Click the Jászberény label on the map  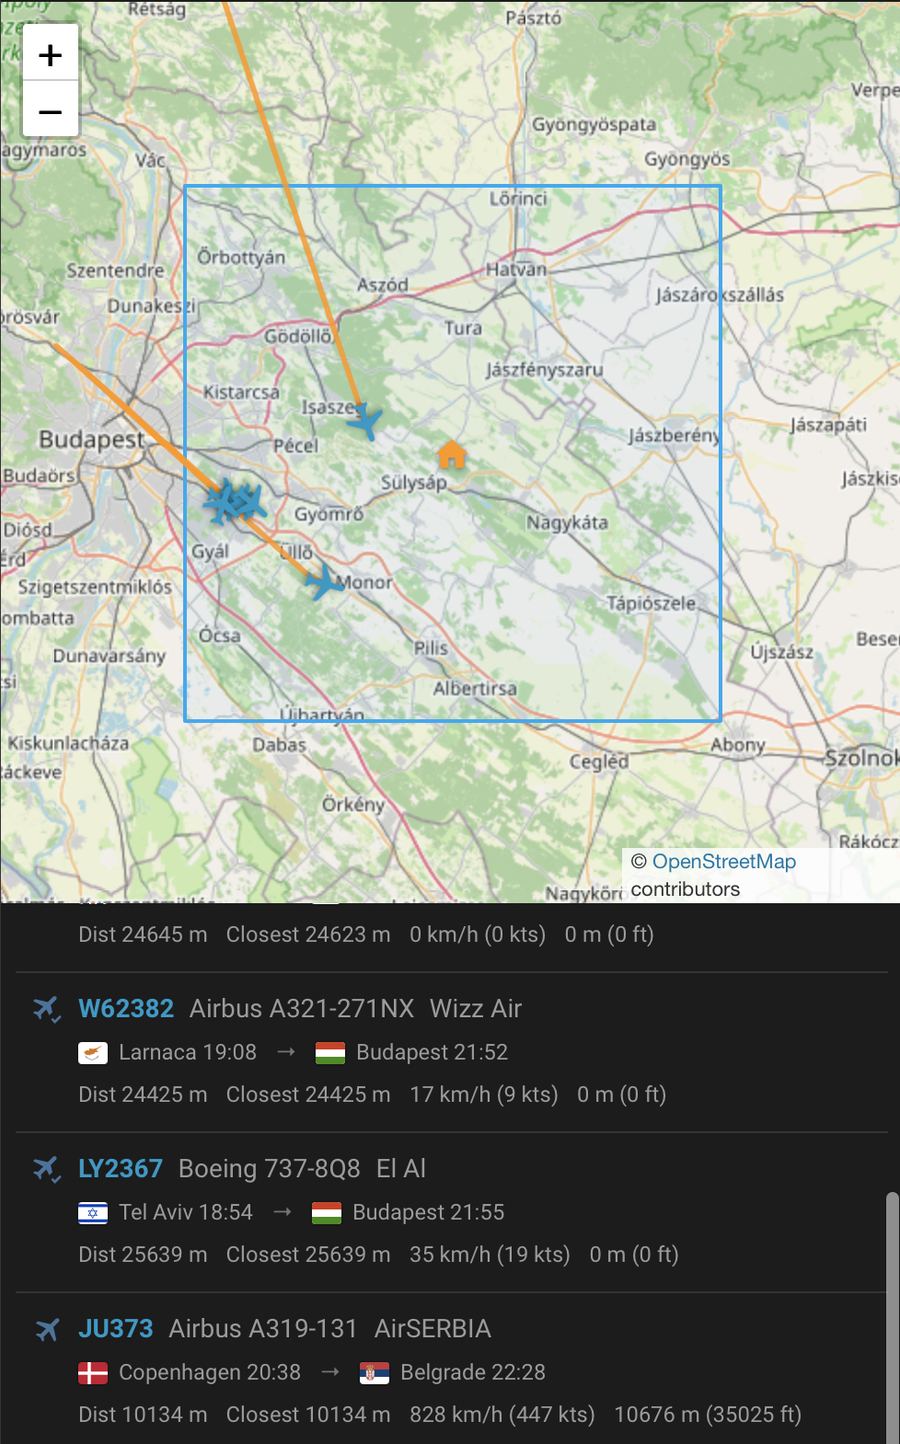click(674, 435)
